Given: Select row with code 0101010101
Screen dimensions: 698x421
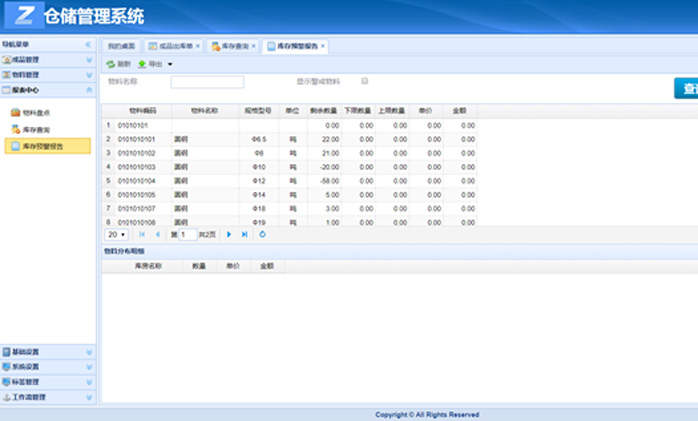Looking at the screenshot, I should point(289,139).
